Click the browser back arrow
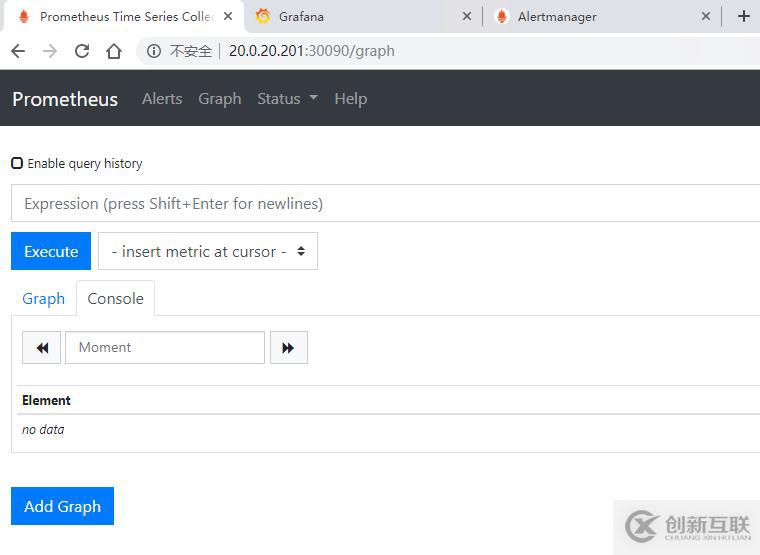 (x=18, y=51)
